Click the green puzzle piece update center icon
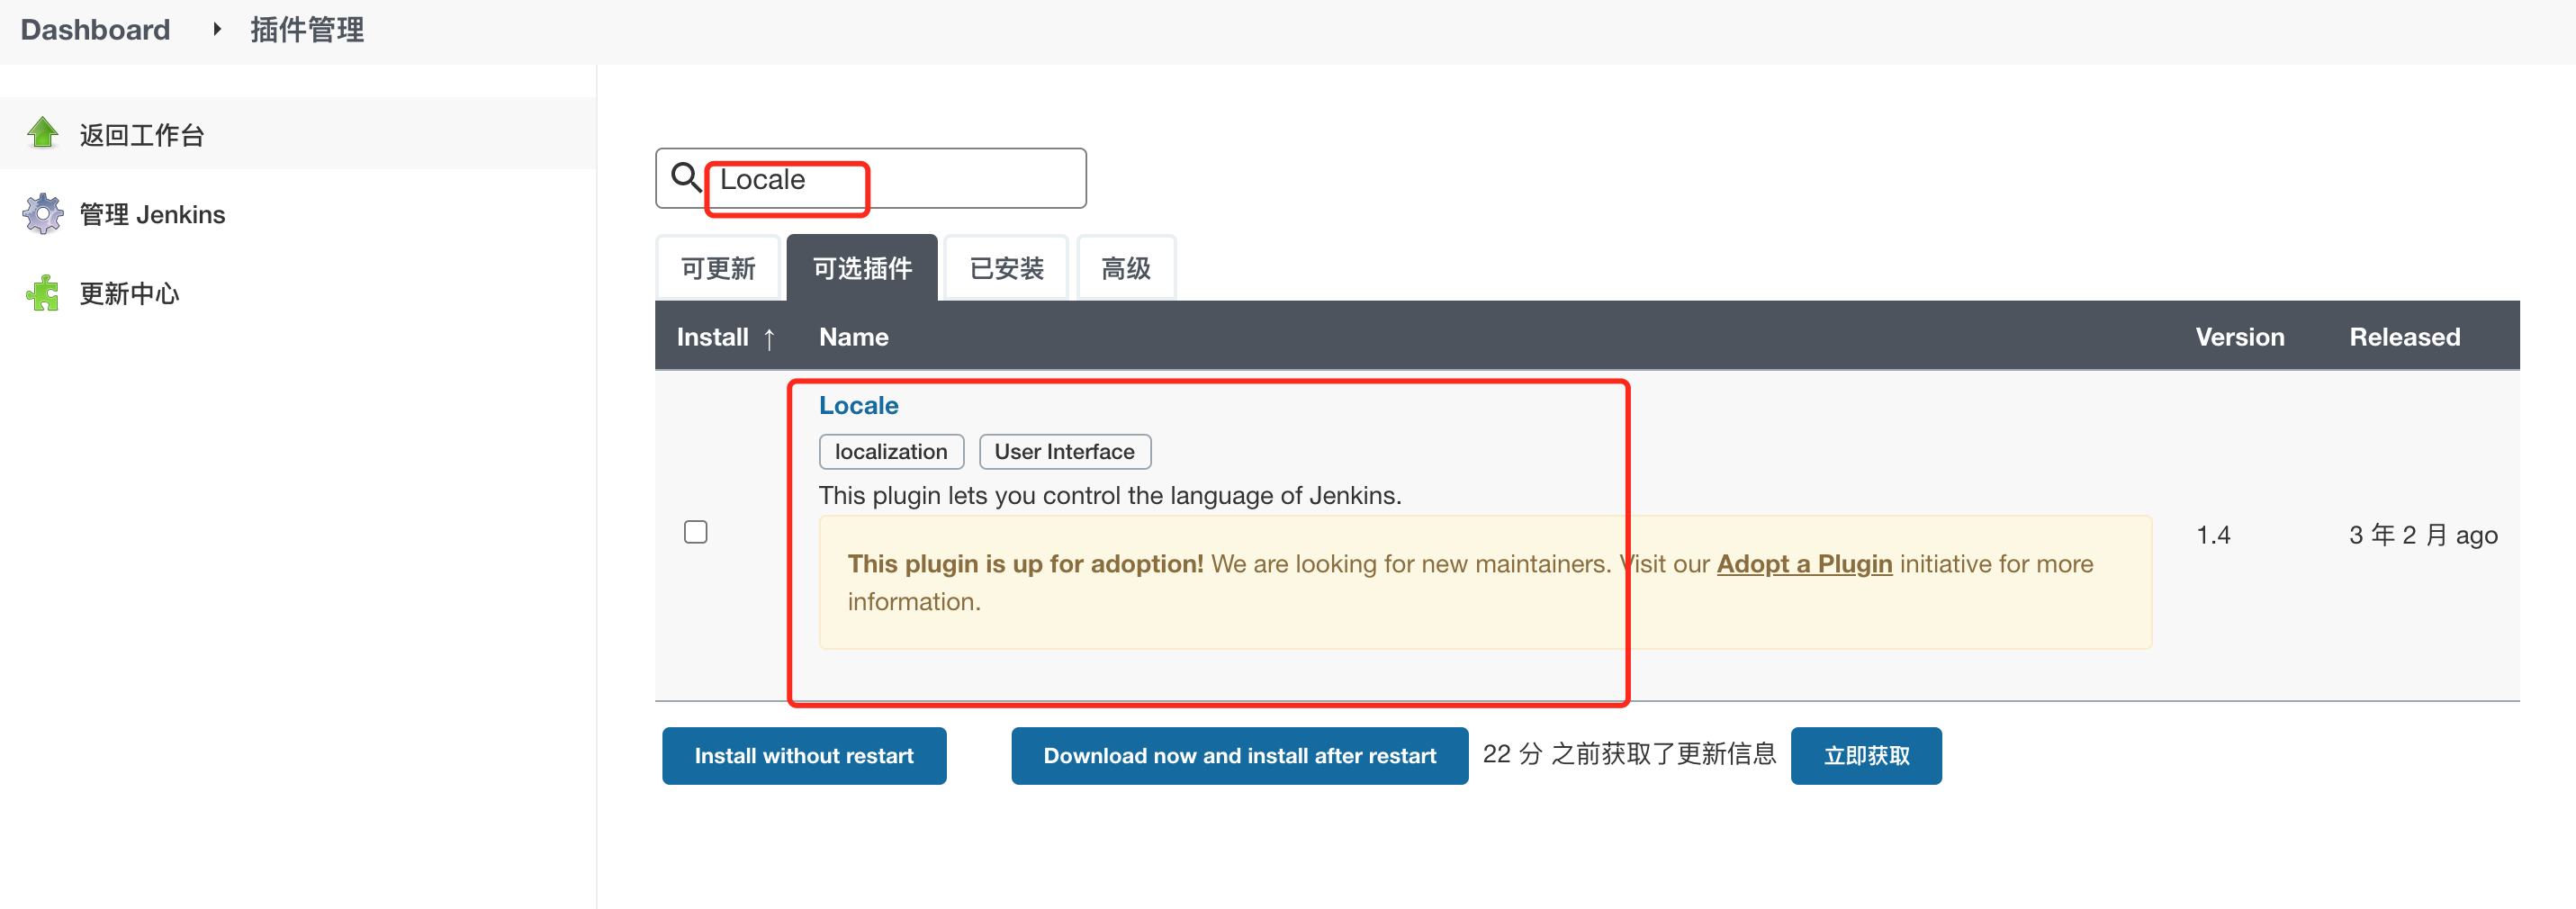This screenshot has width=2576, height=909. pos(43,293)
